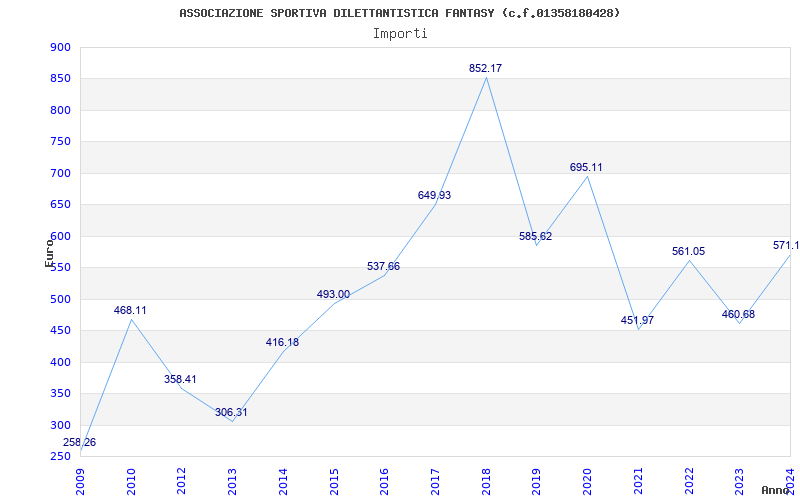The width and height of the screenshot is (800, 500).
Task: Click the 585.62 data label
Action: click(536, 237)
